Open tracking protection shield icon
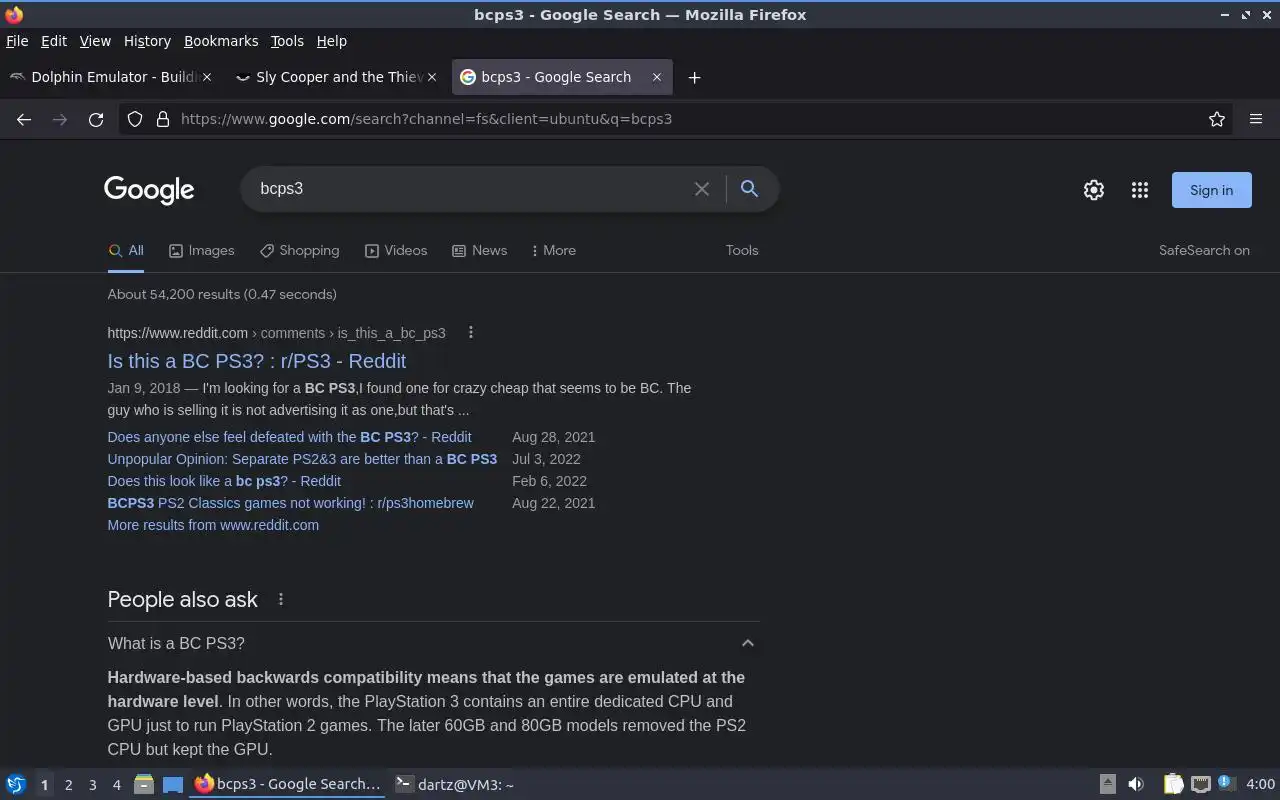The image size is (1280, 800). tap(135, 119)
